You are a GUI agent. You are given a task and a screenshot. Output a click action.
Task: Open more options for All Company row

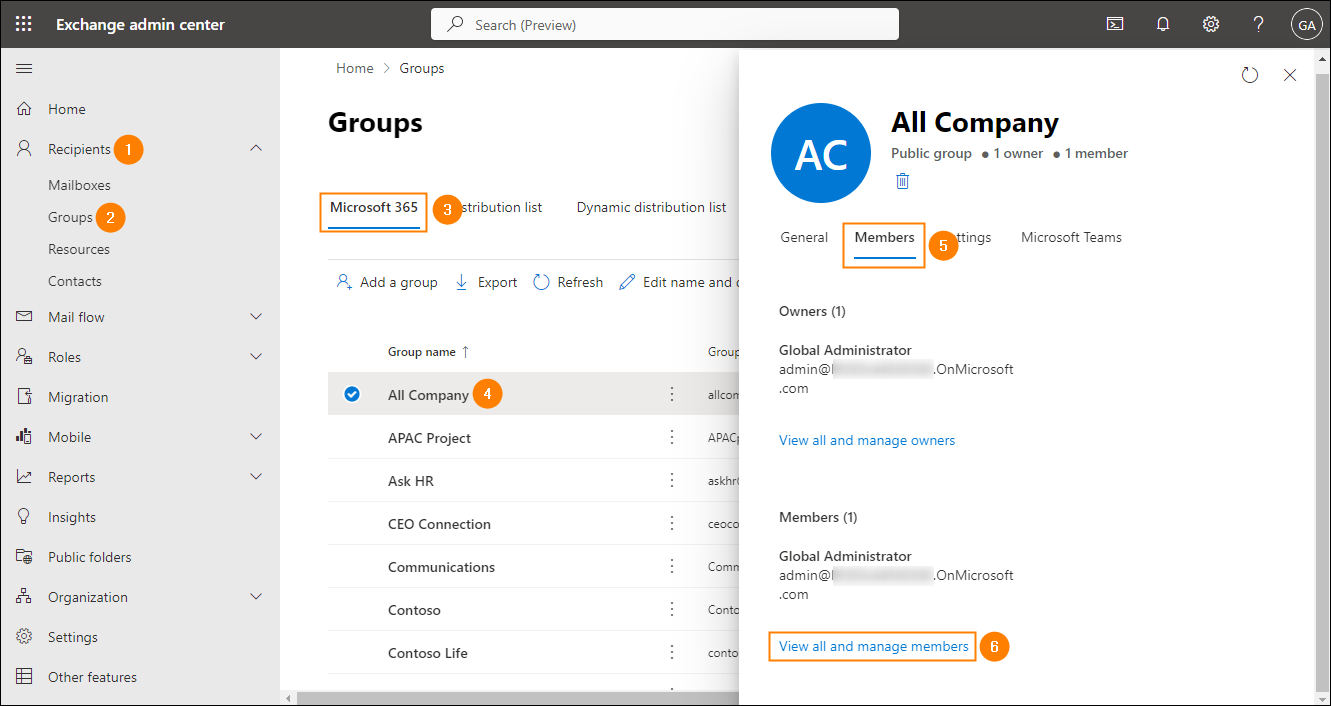tap(672, 395)
